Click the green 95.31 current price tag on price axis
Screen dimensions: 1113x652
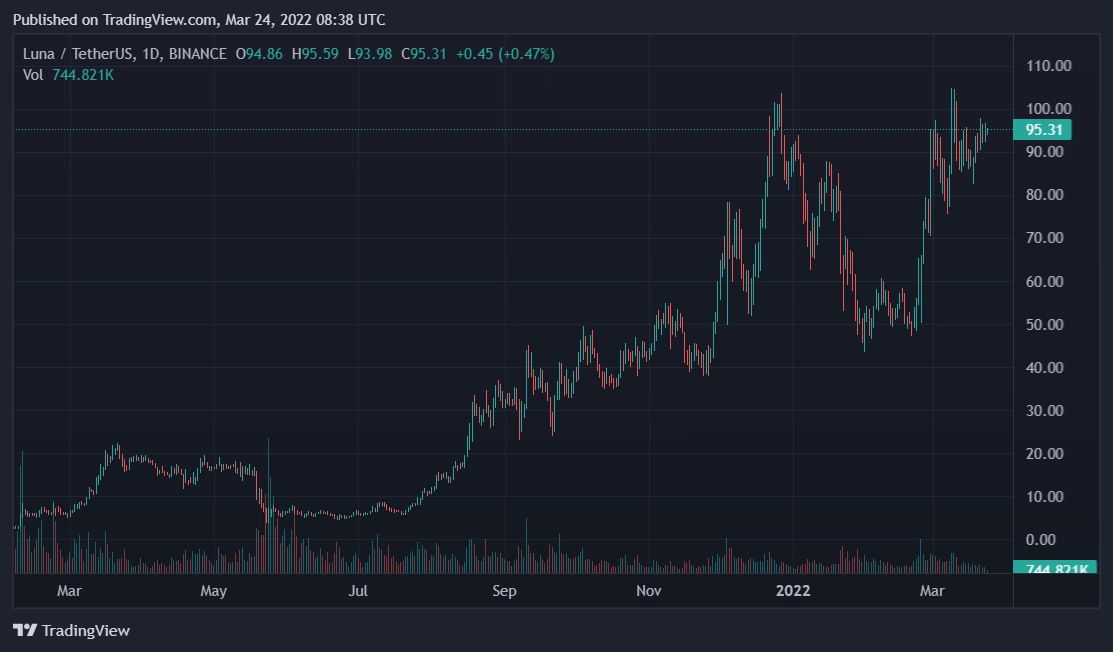tap(1042, 130)
